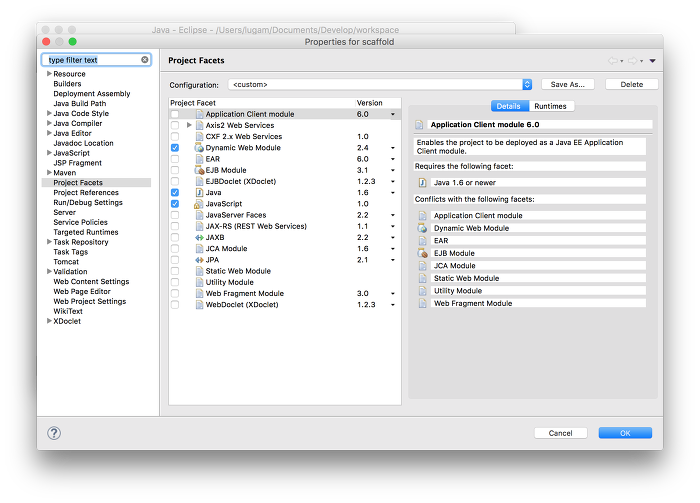Confirm with the OK button
This screenshot has height=503, width=700.
click(x=625, y=433)
